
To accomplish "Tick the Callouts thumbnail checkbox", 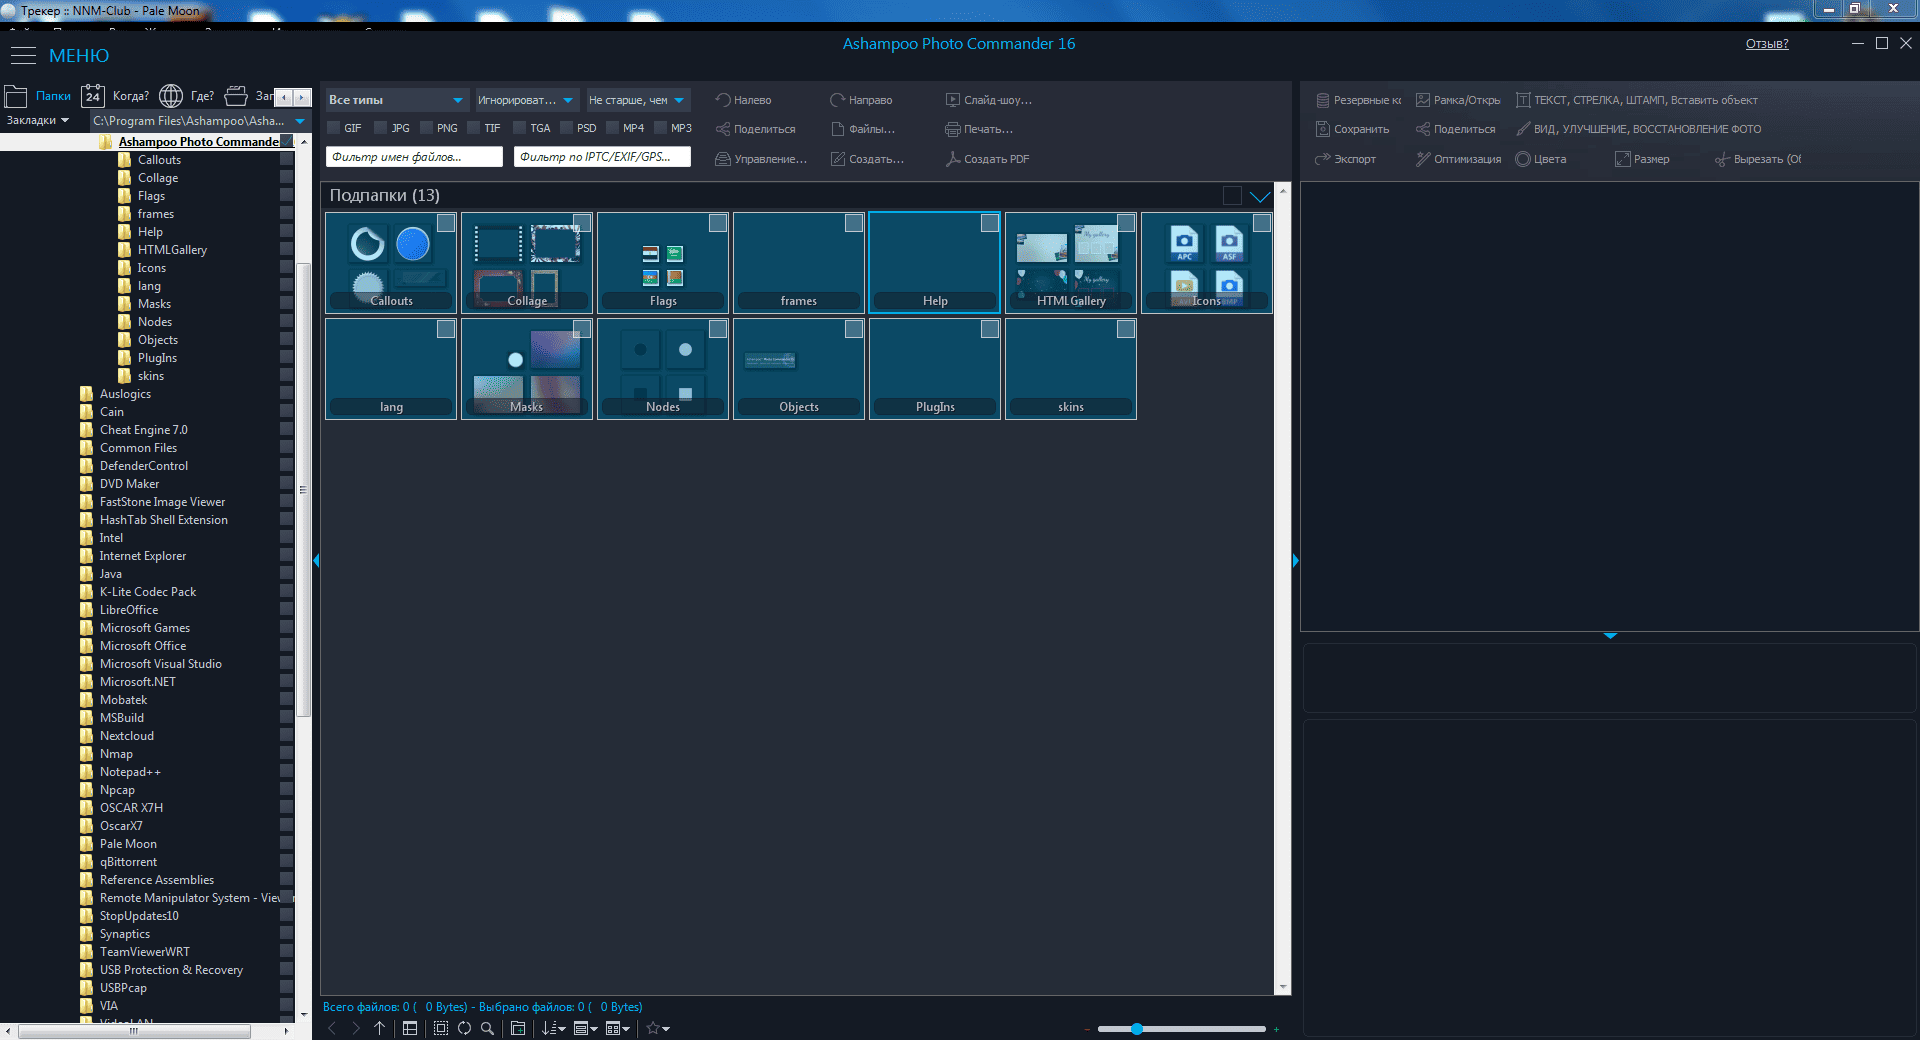I will (x=446, y=223).
